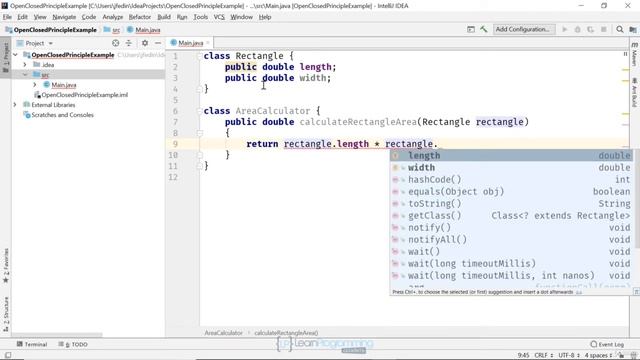Toggle the 1: Project side tool button
Image resolution: width=640 pixels, height=360 pixels.
[x=6, y=57]
